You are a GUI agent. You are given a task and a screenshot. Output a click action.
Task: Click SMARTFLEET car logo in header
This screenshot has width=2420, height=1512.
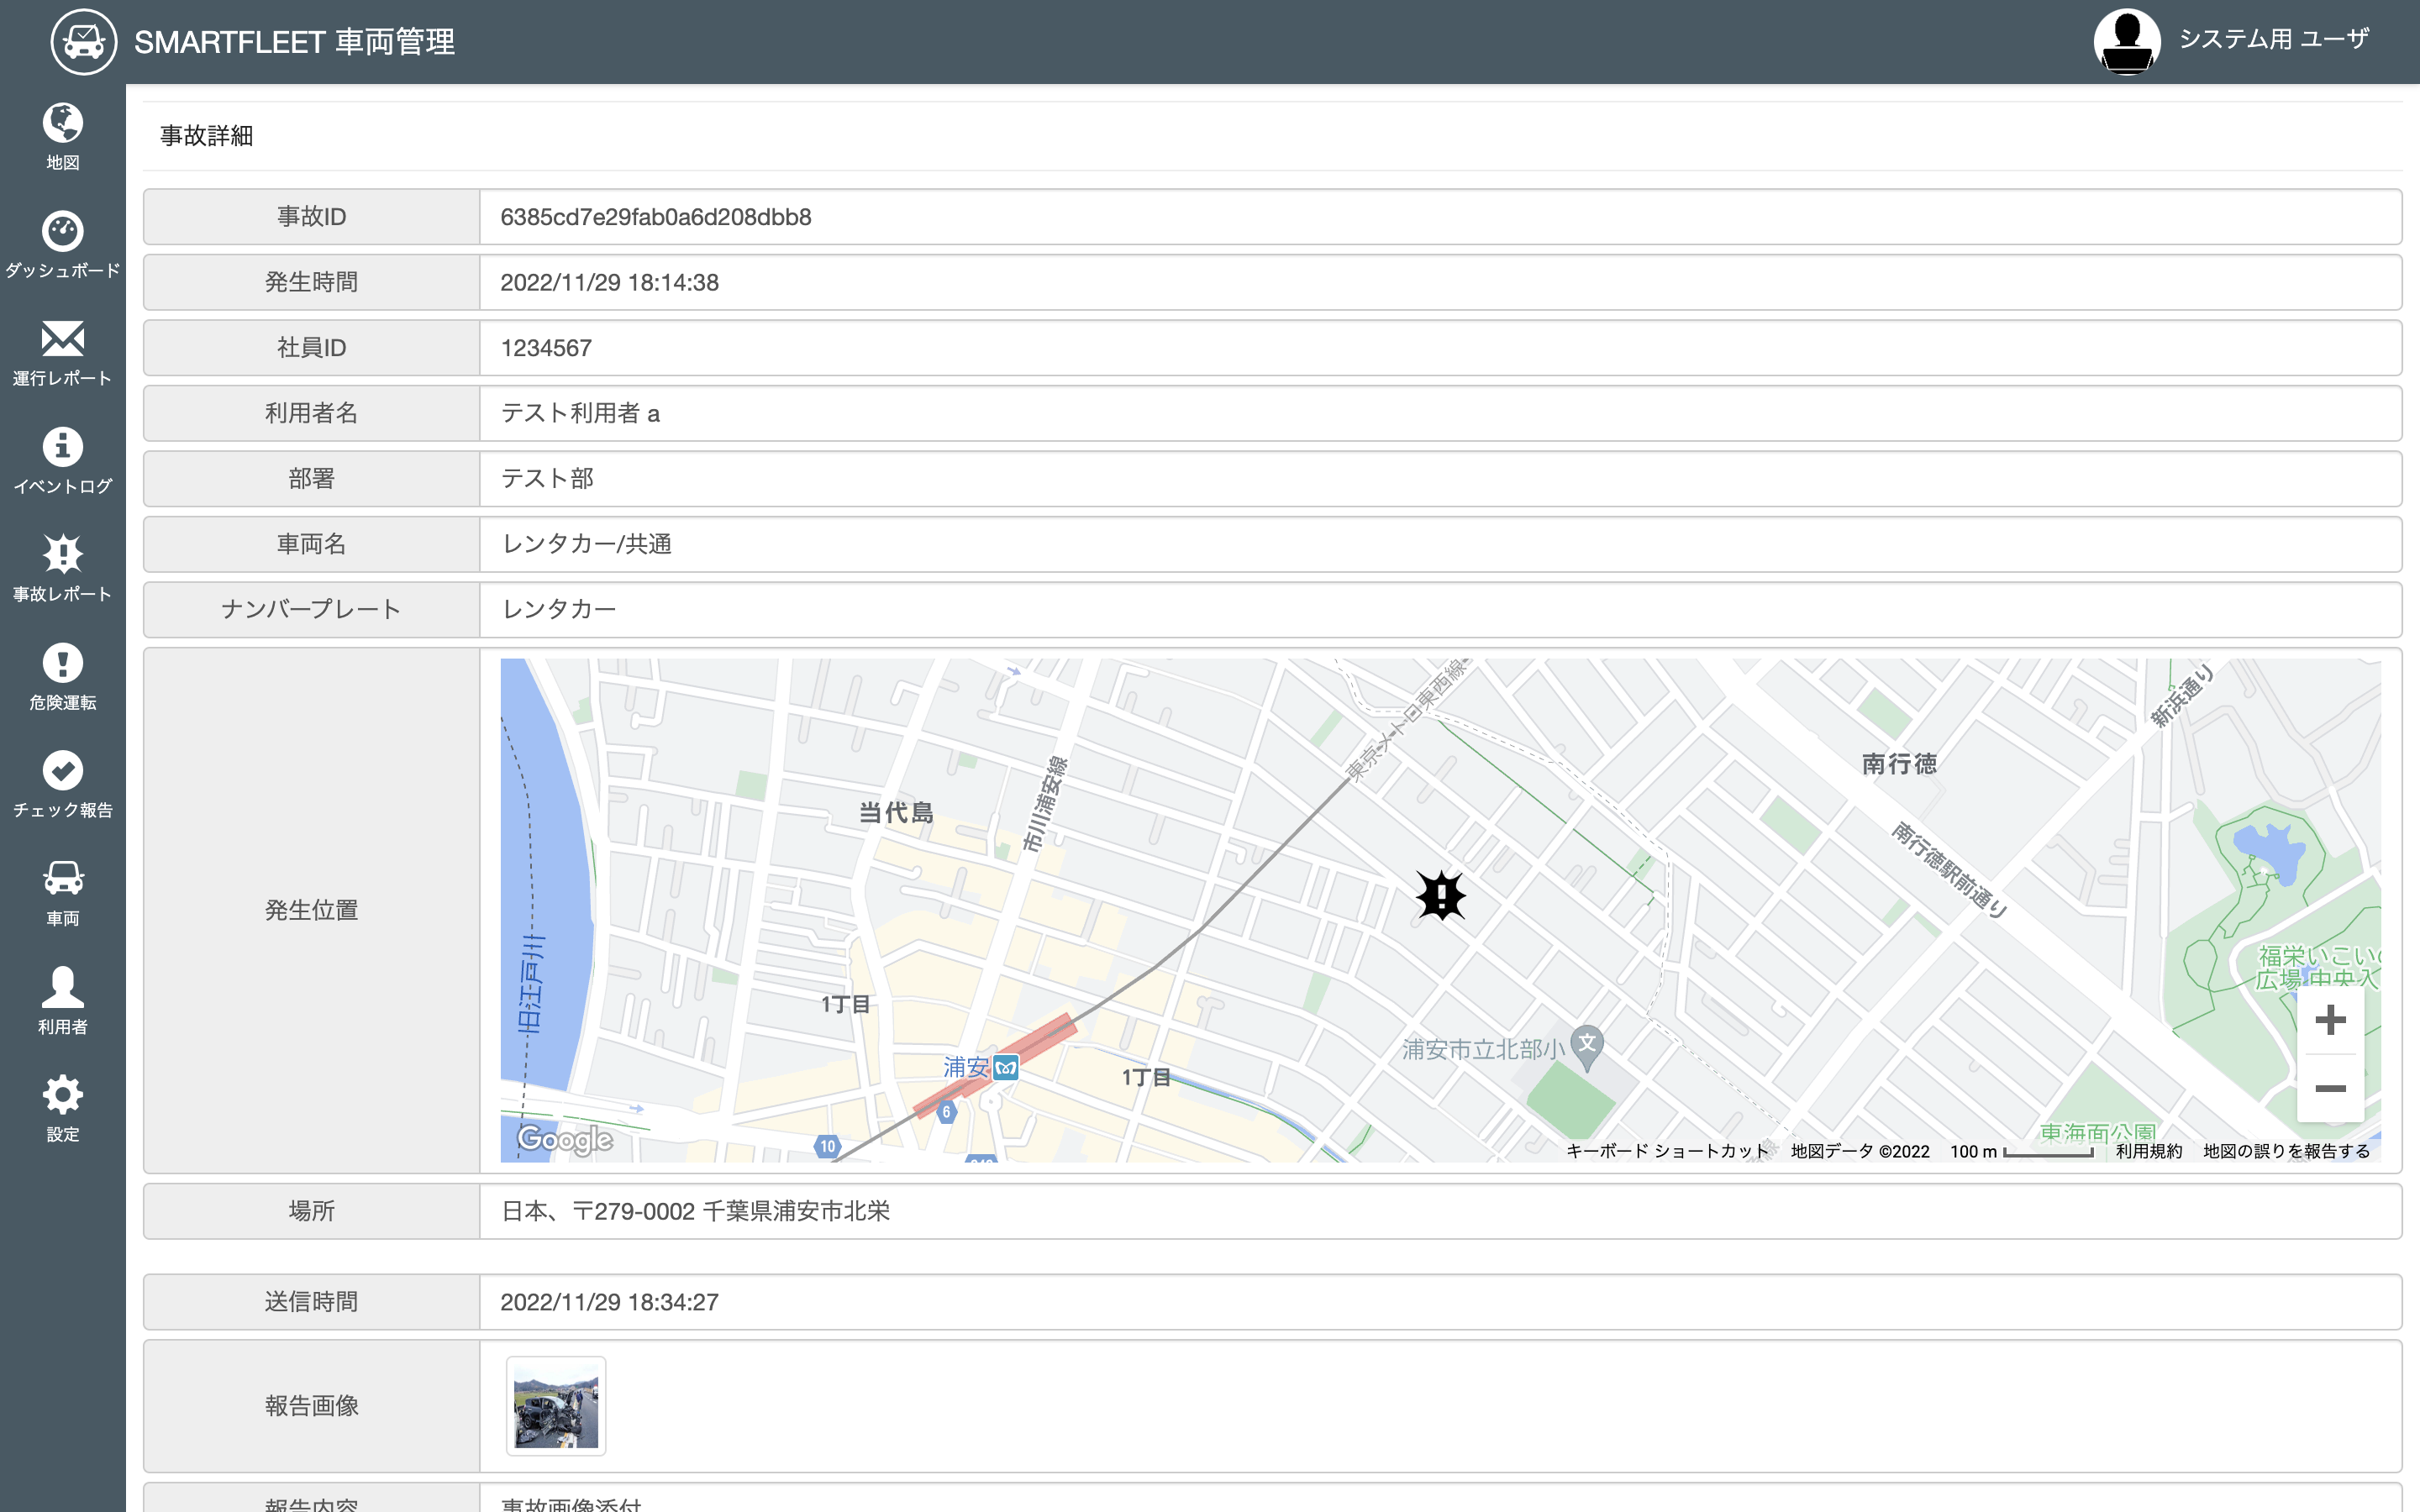[84, 42]
